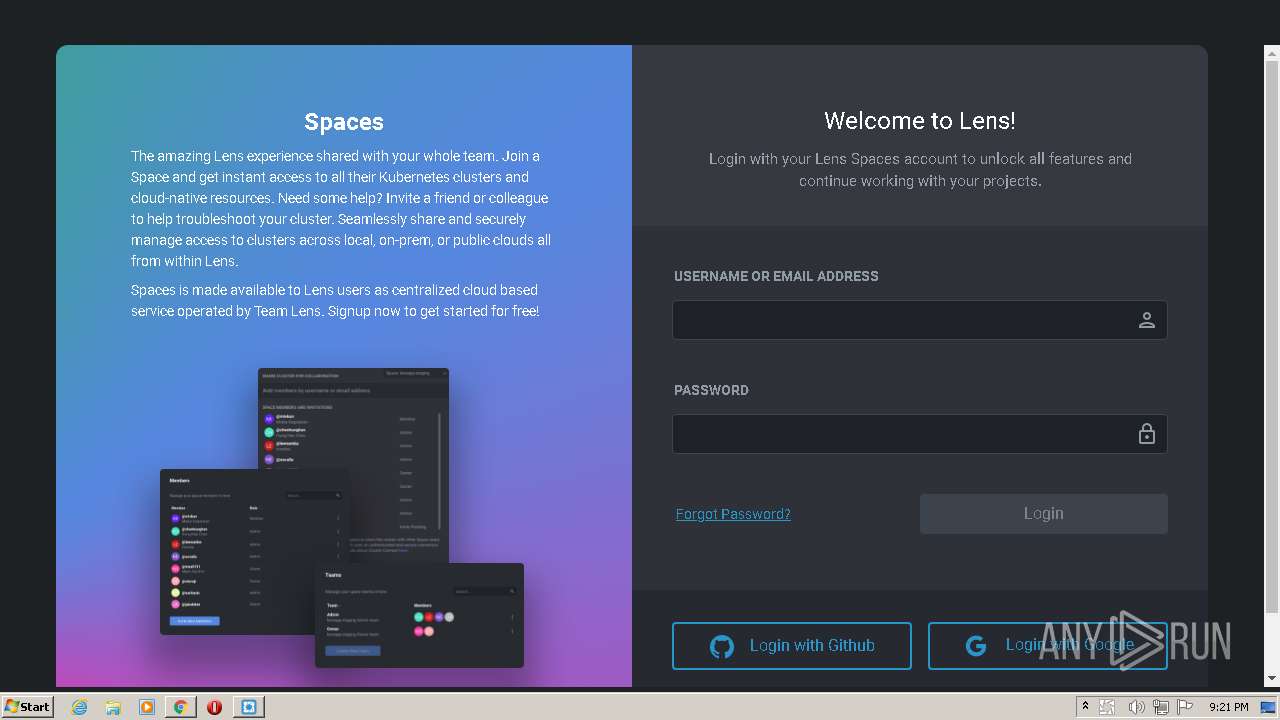The height and width of the screenshot is (720, 1280).
Task: Open the red Opera taskbar icon
Action: click(214, 707)
